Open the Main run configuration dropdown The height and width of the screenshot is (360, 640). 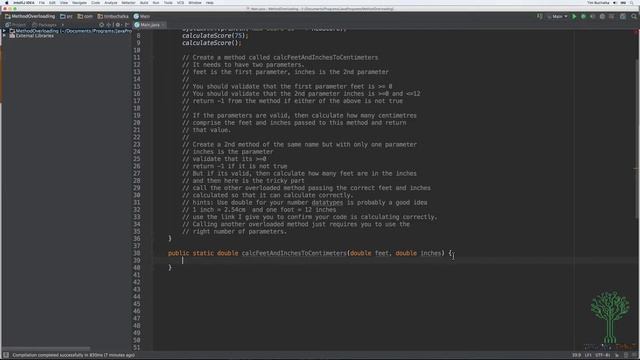[557, 16]
